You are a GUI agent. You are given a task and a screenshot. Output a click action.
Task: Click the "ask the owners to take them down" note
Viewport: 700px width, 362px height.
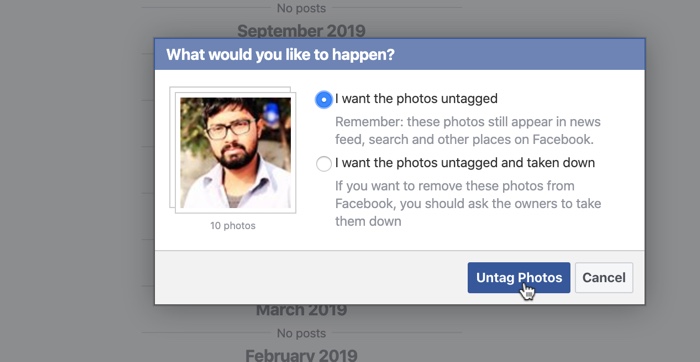pos(468,204)
